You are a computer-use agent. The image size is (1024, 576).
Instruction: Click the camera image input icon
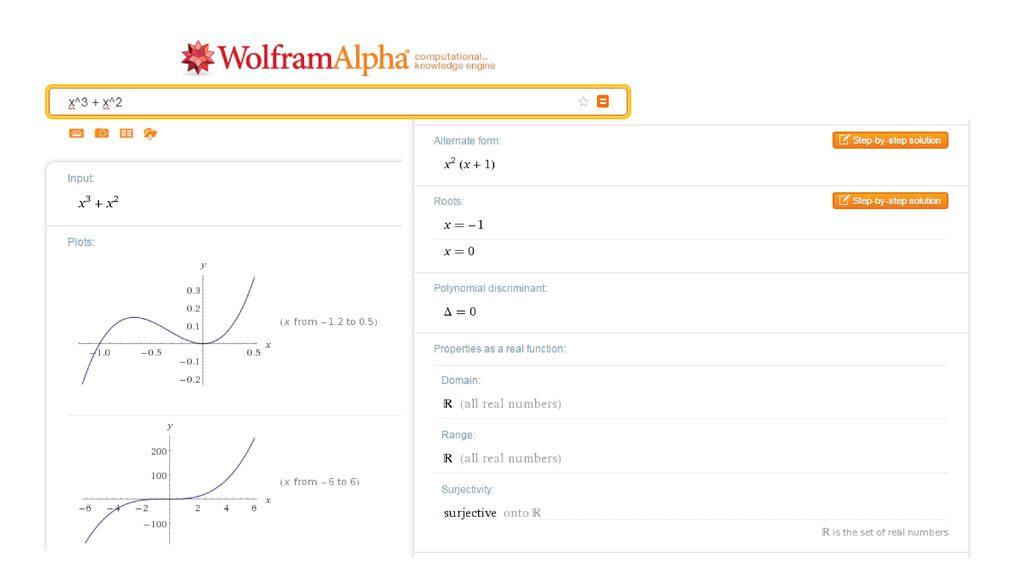coord(101,133)
